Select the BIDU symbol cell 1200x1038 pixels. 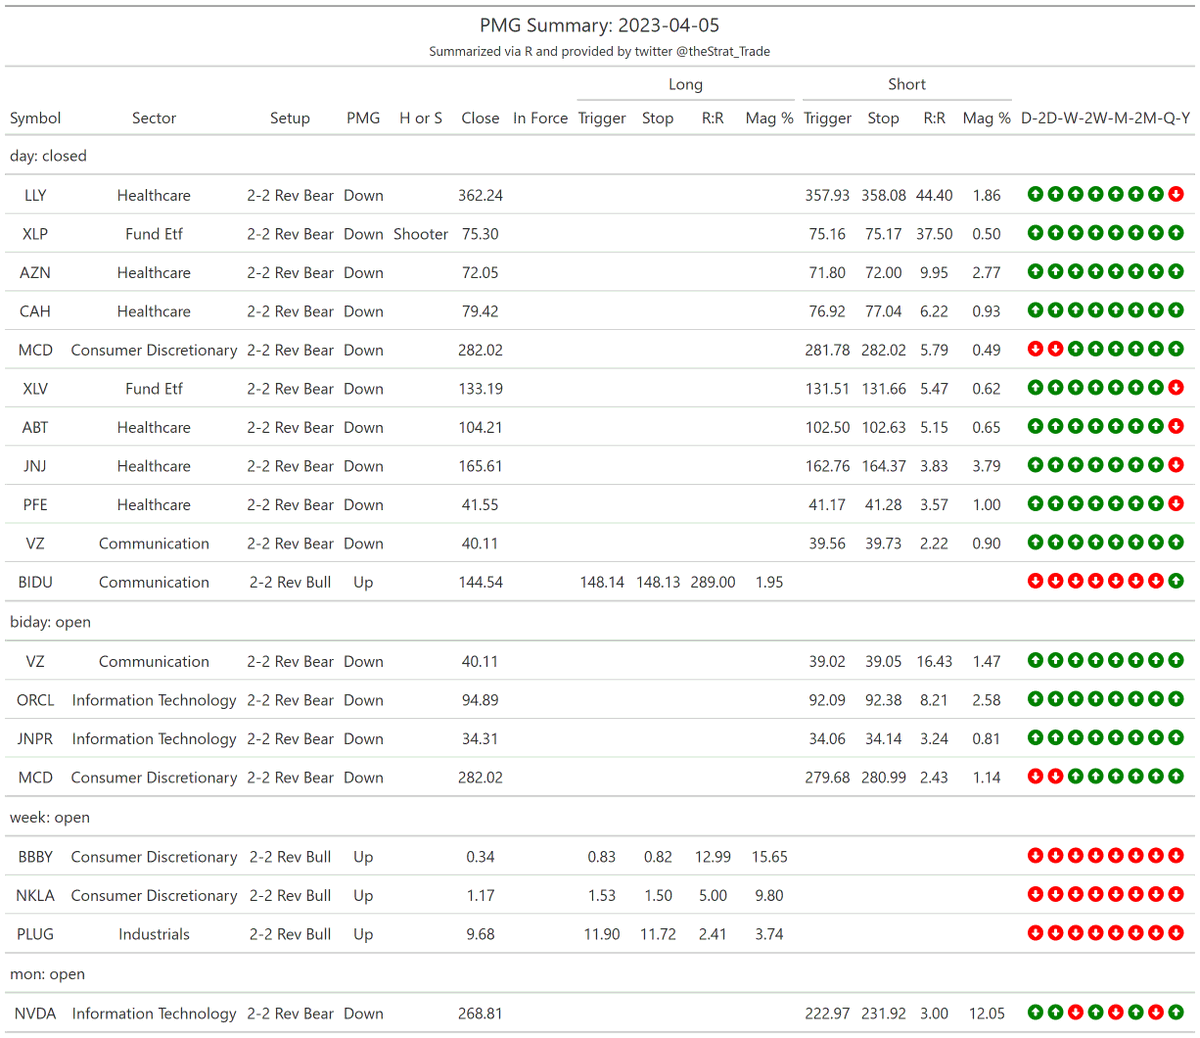pos(35,582)
